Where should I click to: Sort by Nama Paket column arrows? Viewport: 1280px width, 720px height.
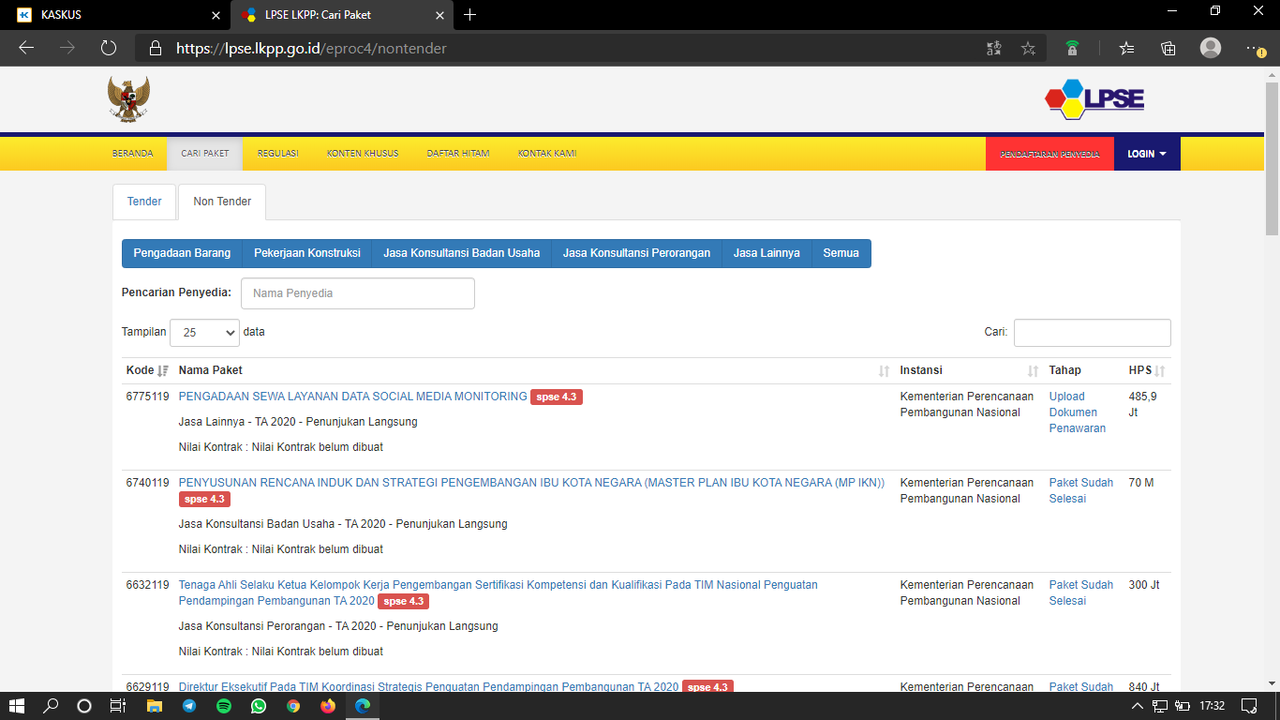coord(884,371)
